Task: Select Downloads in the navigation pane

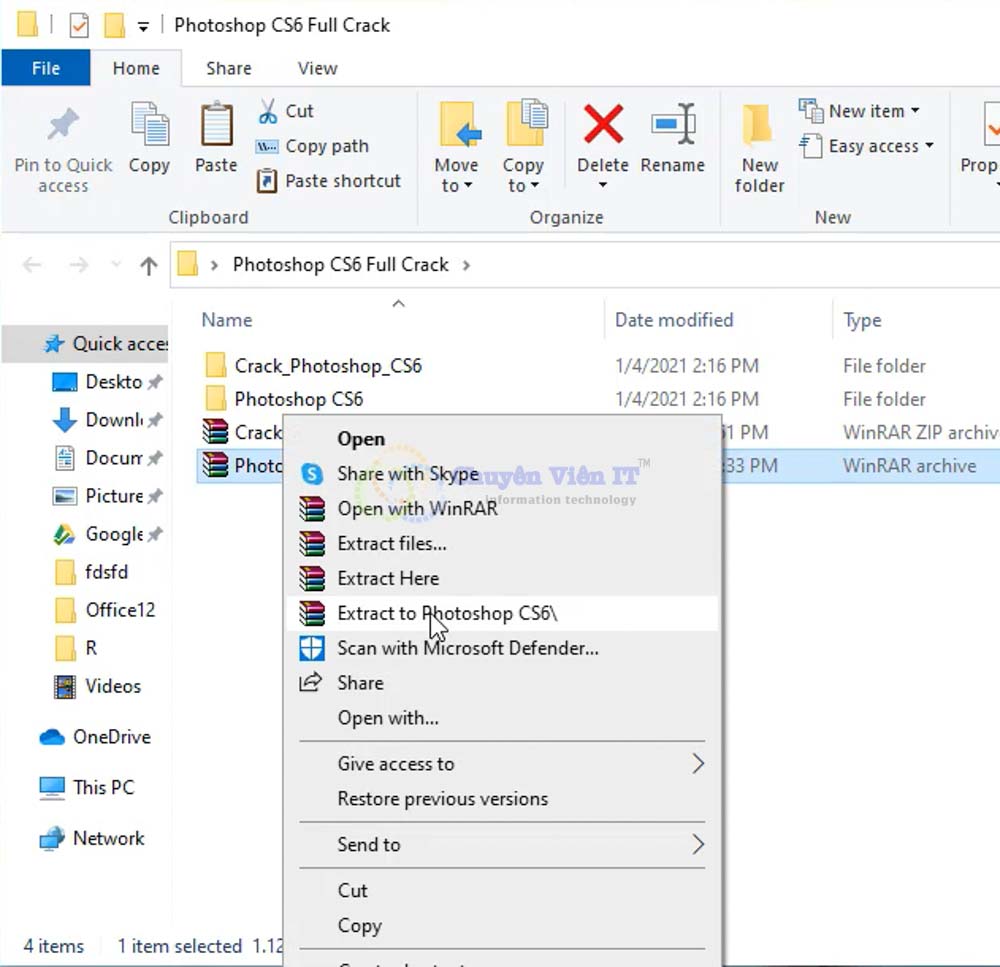Action: (x=112, y=420)
